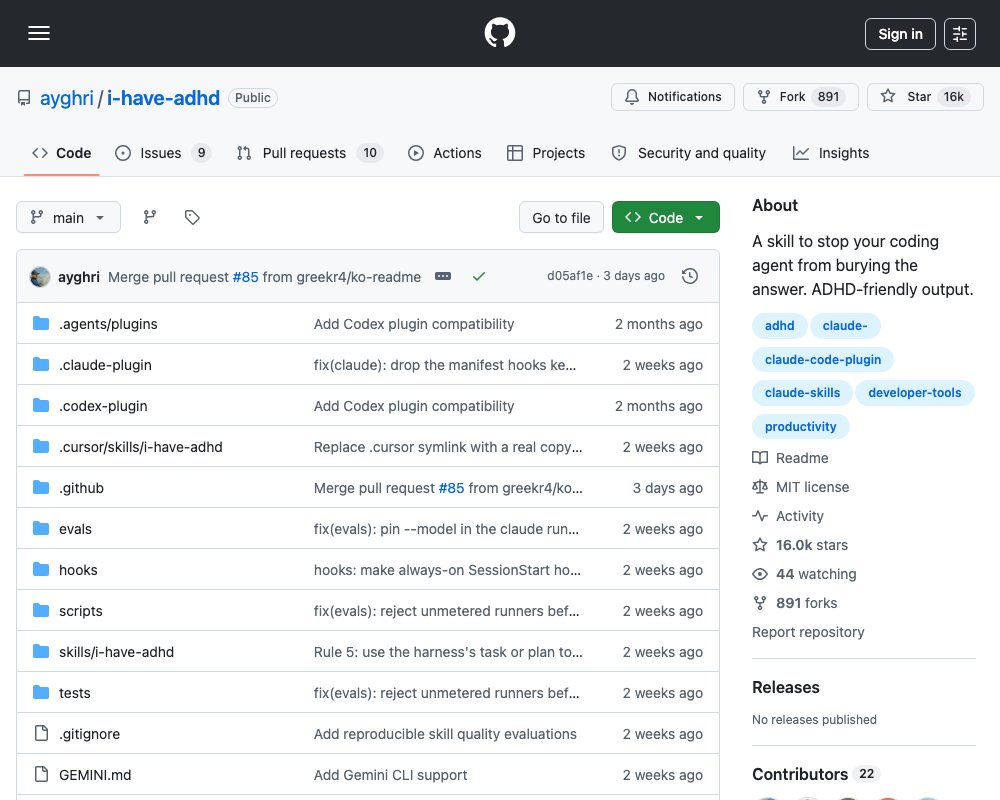View commit history clock icon

point(690,276)
